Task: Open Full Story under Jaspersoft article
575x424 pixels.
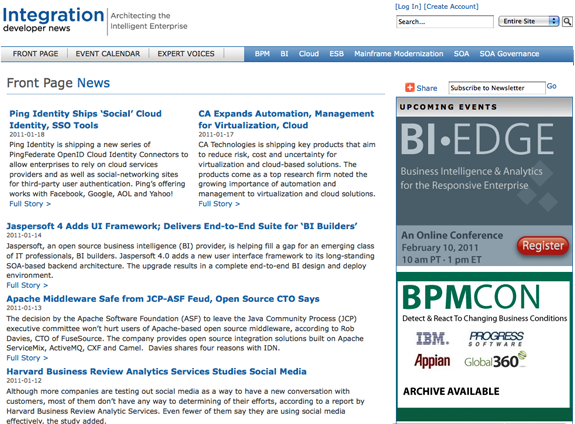Action: (x=27, y=285)
